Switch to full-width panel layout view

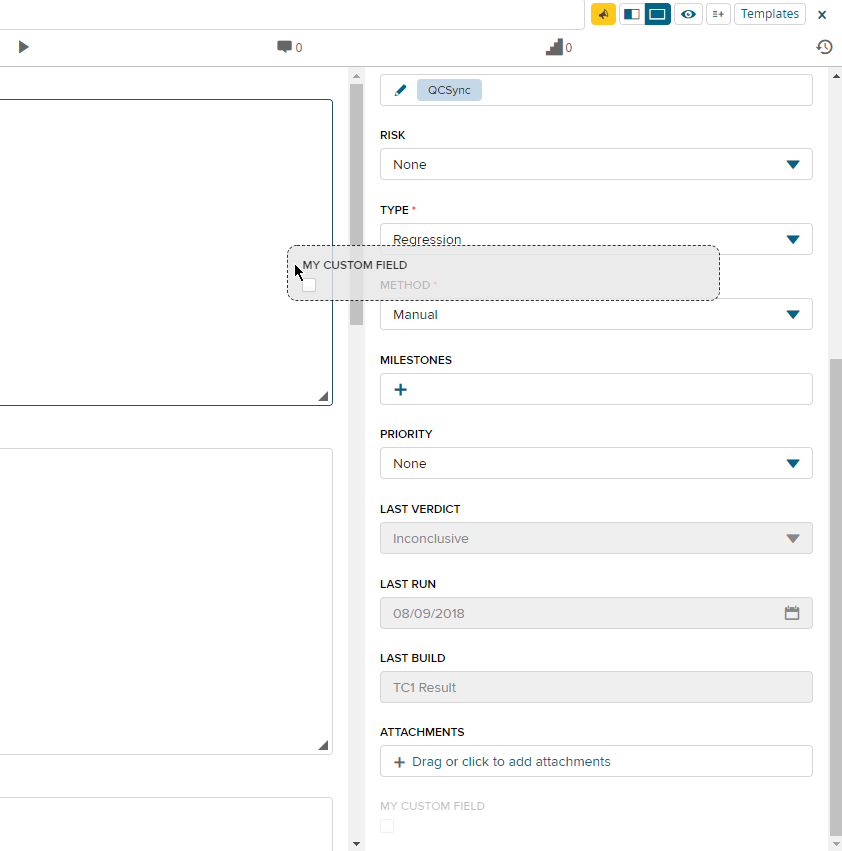pyautogui.click(x=658, y=14)
